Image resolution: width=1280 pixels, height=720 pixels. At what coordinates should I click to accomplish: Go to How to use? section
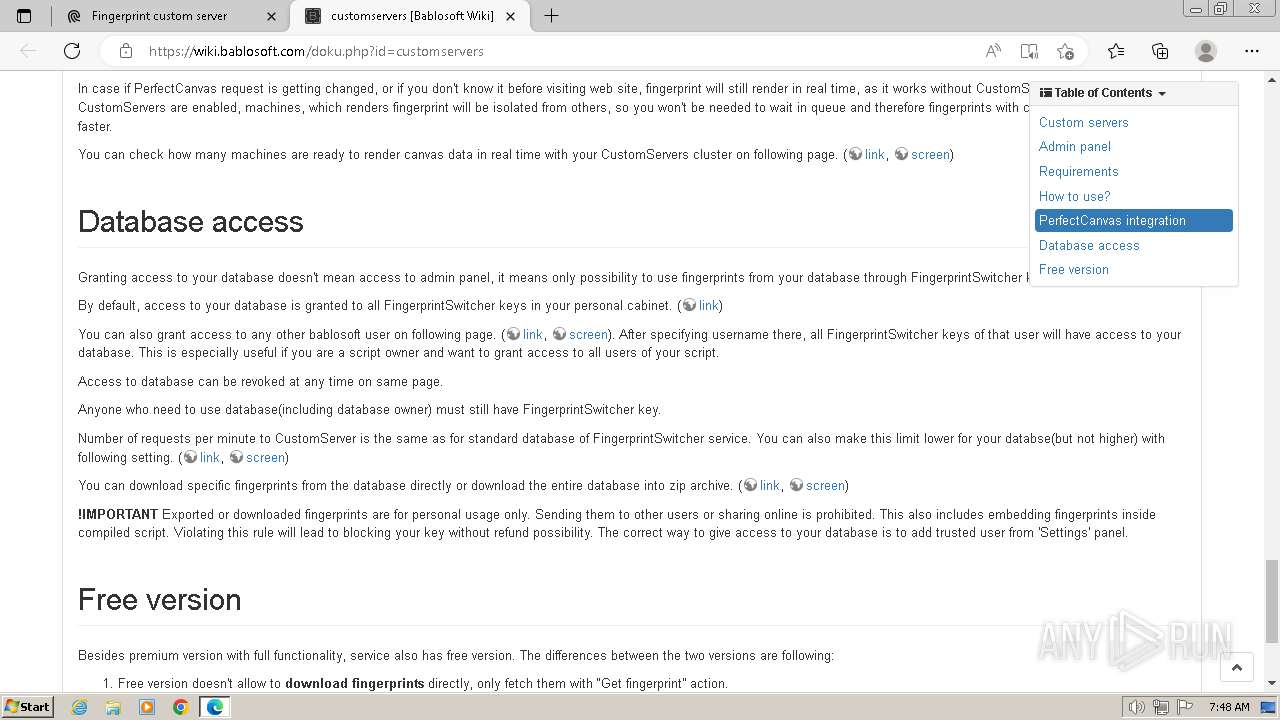(x=1074, y=196)
